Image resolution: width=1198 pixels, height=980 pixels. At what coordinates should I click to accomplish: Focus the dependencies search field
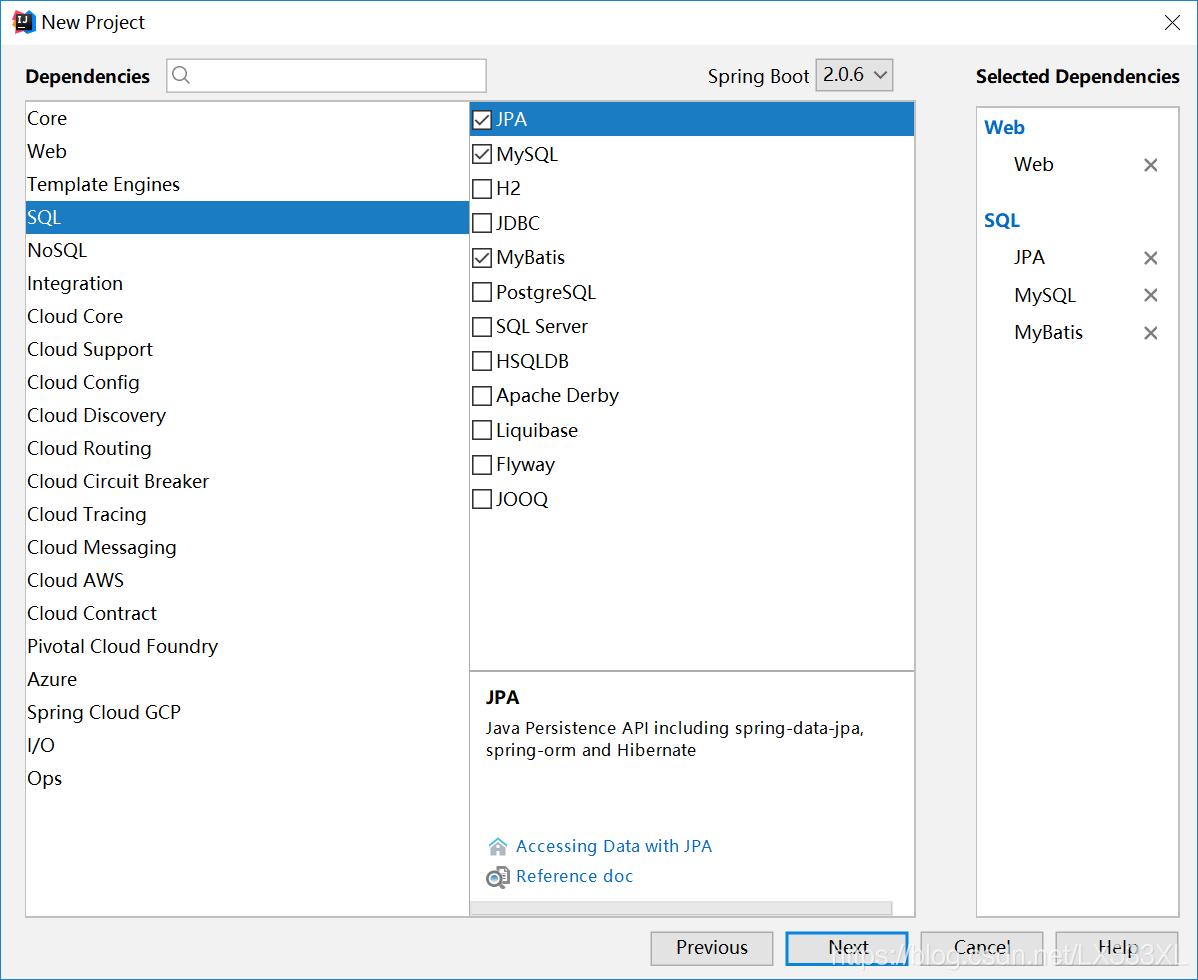(x=326, y=76)
